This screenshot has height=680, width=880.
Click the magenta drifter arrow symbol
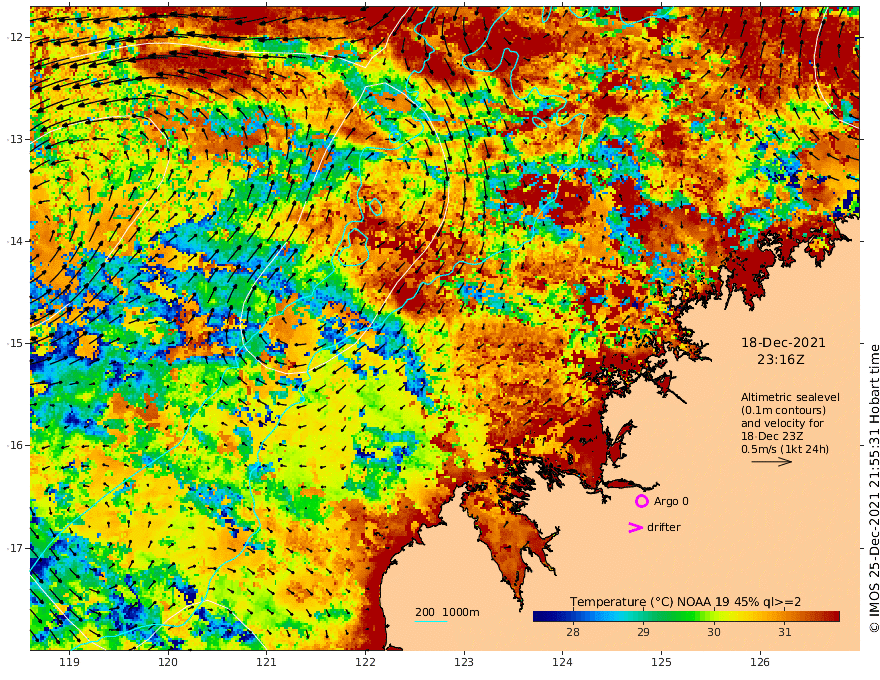pos(635,527)
